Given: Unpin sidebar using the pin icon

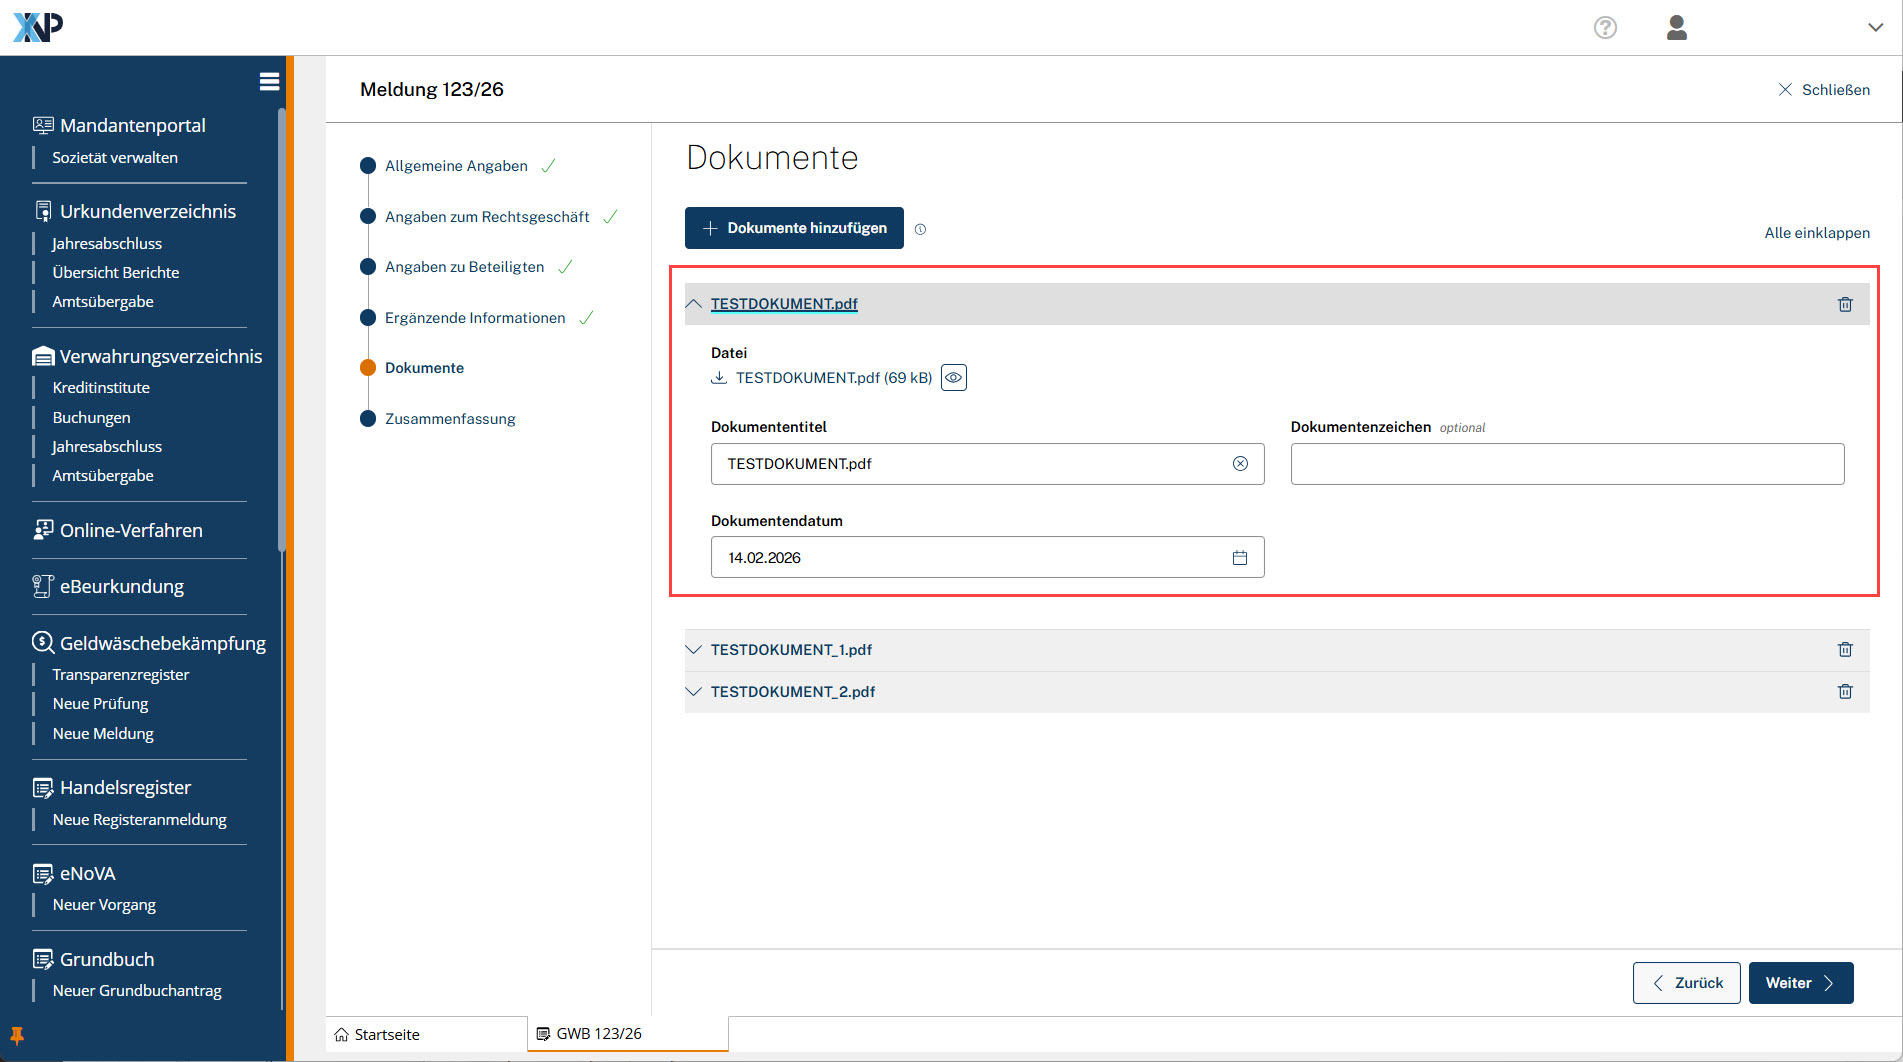Looking at the screenshot, I should click(17, 1035).
